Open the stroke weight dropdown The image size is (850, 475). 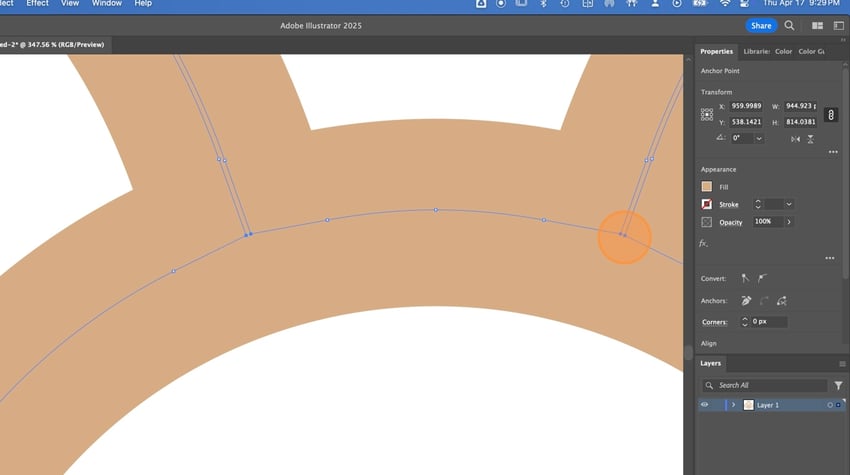[789, 204]
